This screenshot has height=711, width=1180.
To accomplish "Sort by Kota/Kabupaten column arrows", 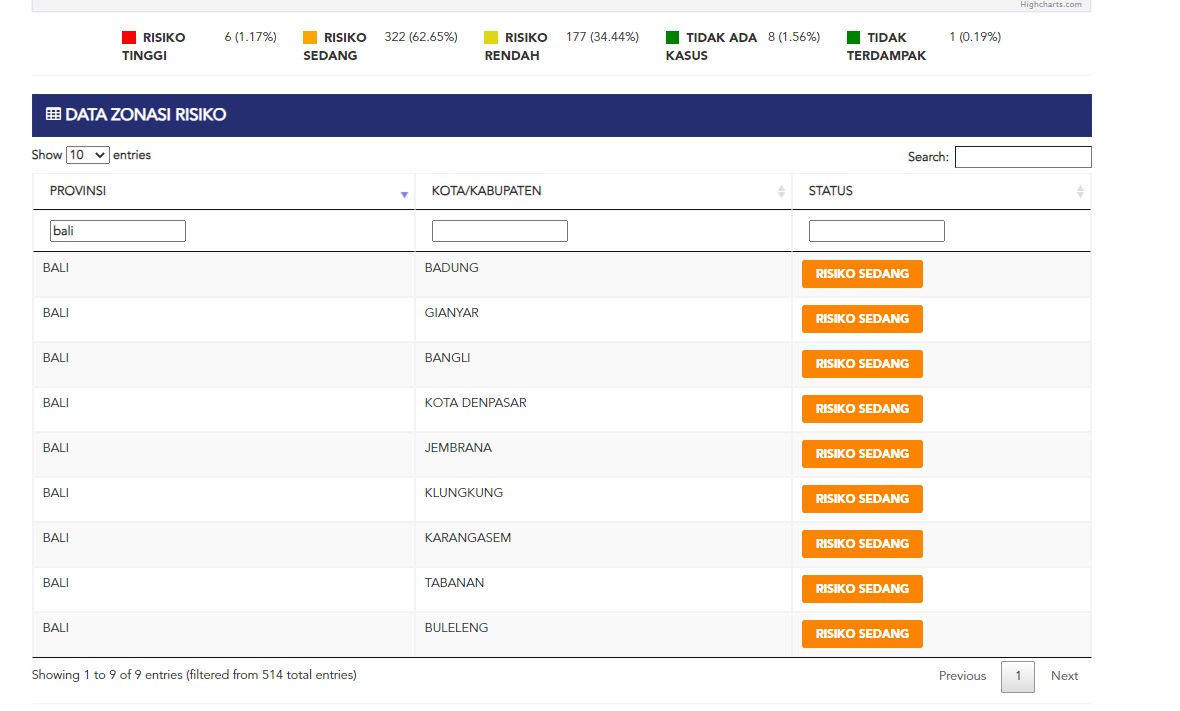I will tap(781, 192).
